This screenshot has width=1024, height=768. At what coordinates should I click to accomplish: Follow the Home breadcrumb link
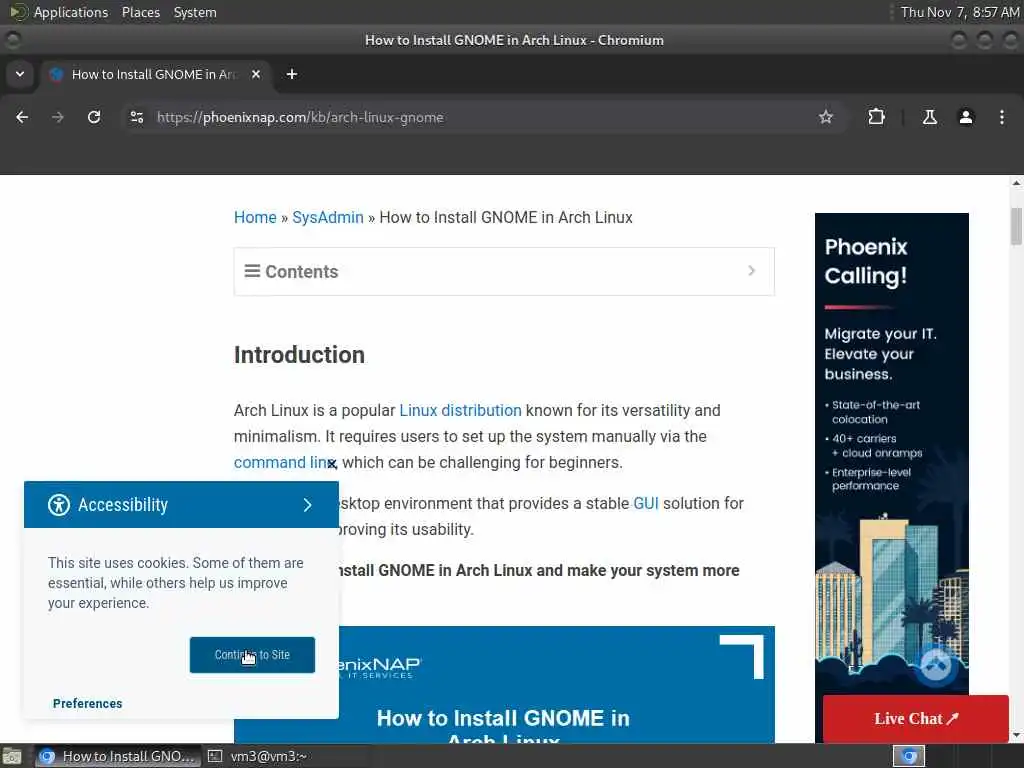coord(255,217)
